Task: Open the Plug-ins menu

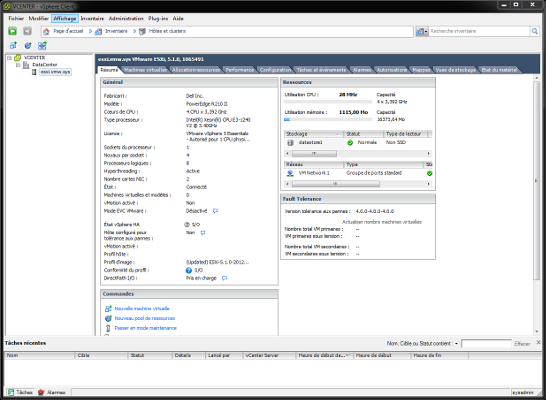Action: point(158,18)
